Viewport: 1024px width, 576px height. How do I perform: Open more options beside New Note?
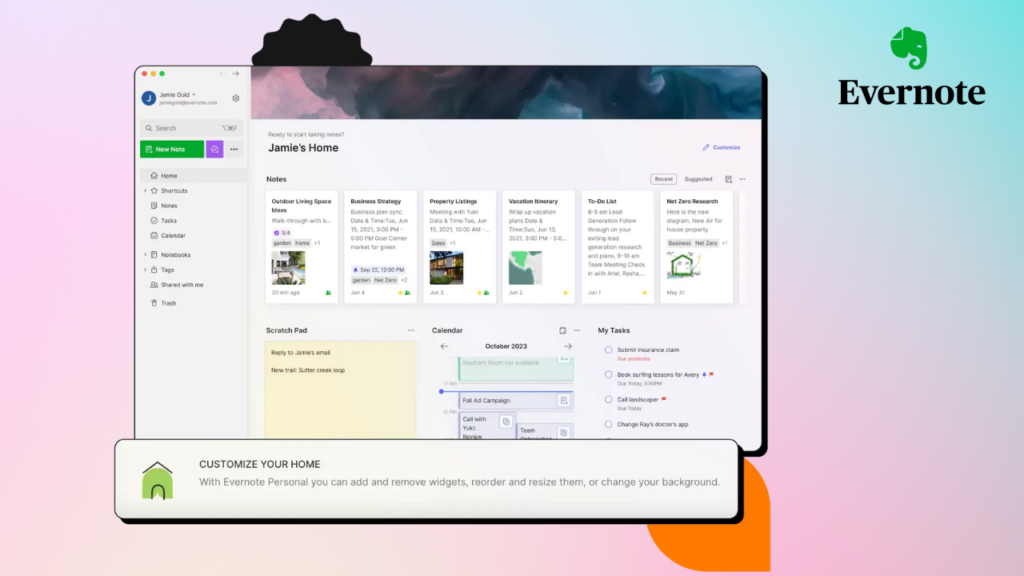click(x=234, y=150)
